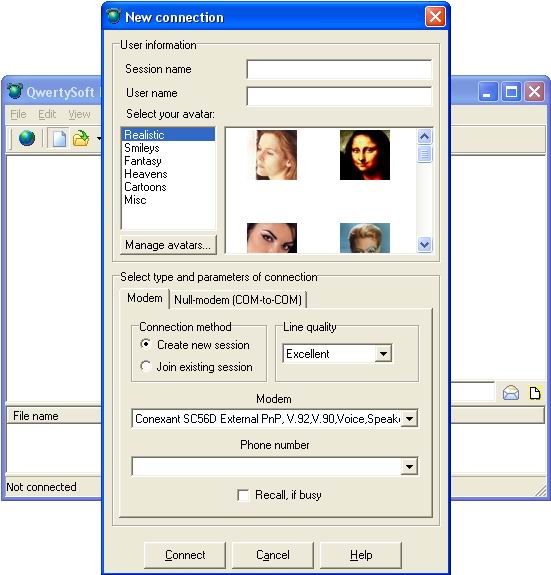Select Create new session radio button

tap(146, 344)
